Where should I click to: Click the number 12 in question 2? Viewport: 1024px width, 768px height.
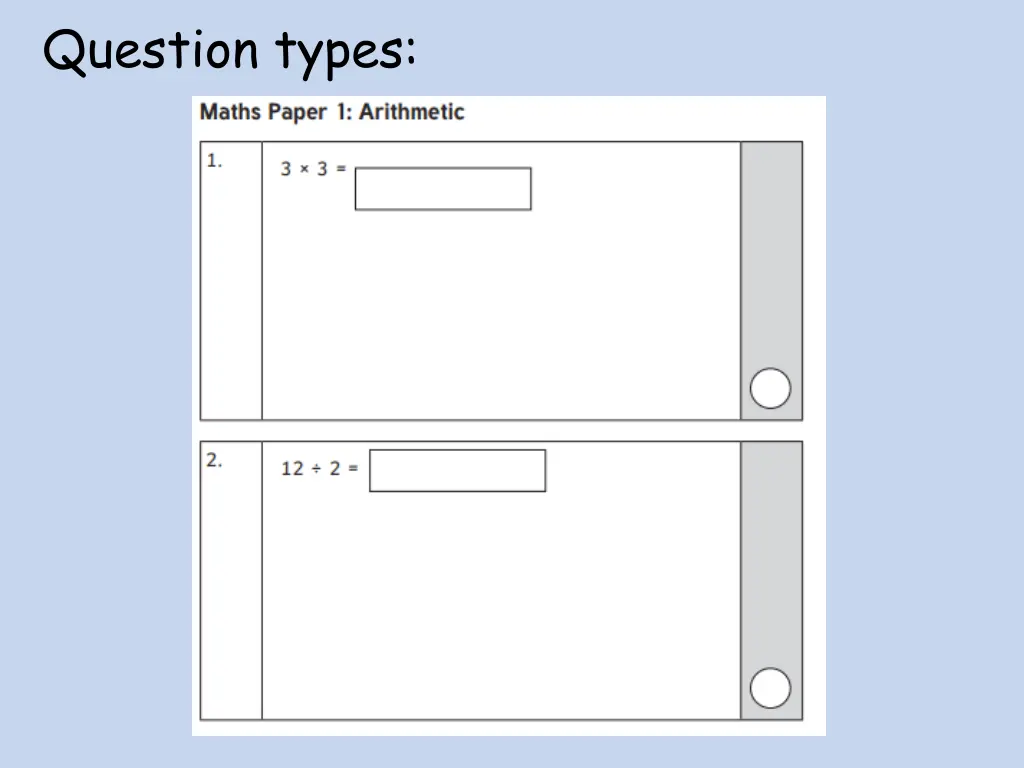point(292,469)
